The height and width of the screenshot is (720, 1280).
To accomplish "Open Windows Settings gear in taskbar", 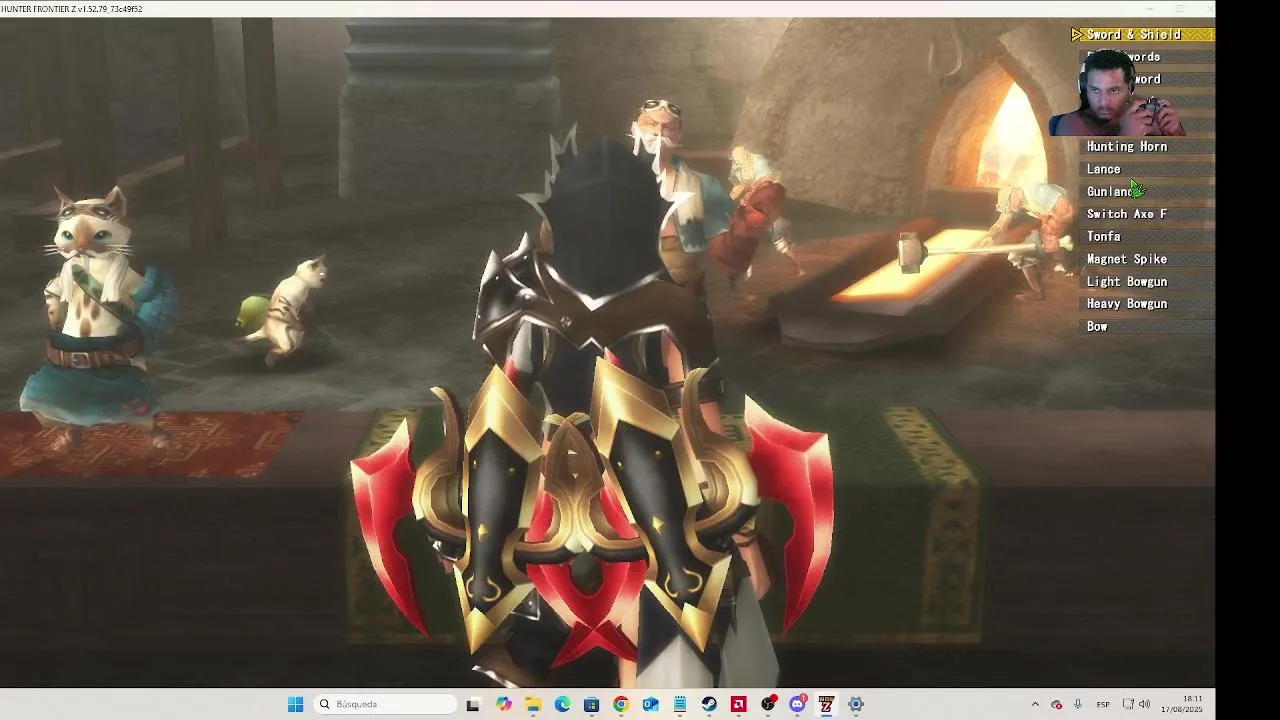I will 856,704.
